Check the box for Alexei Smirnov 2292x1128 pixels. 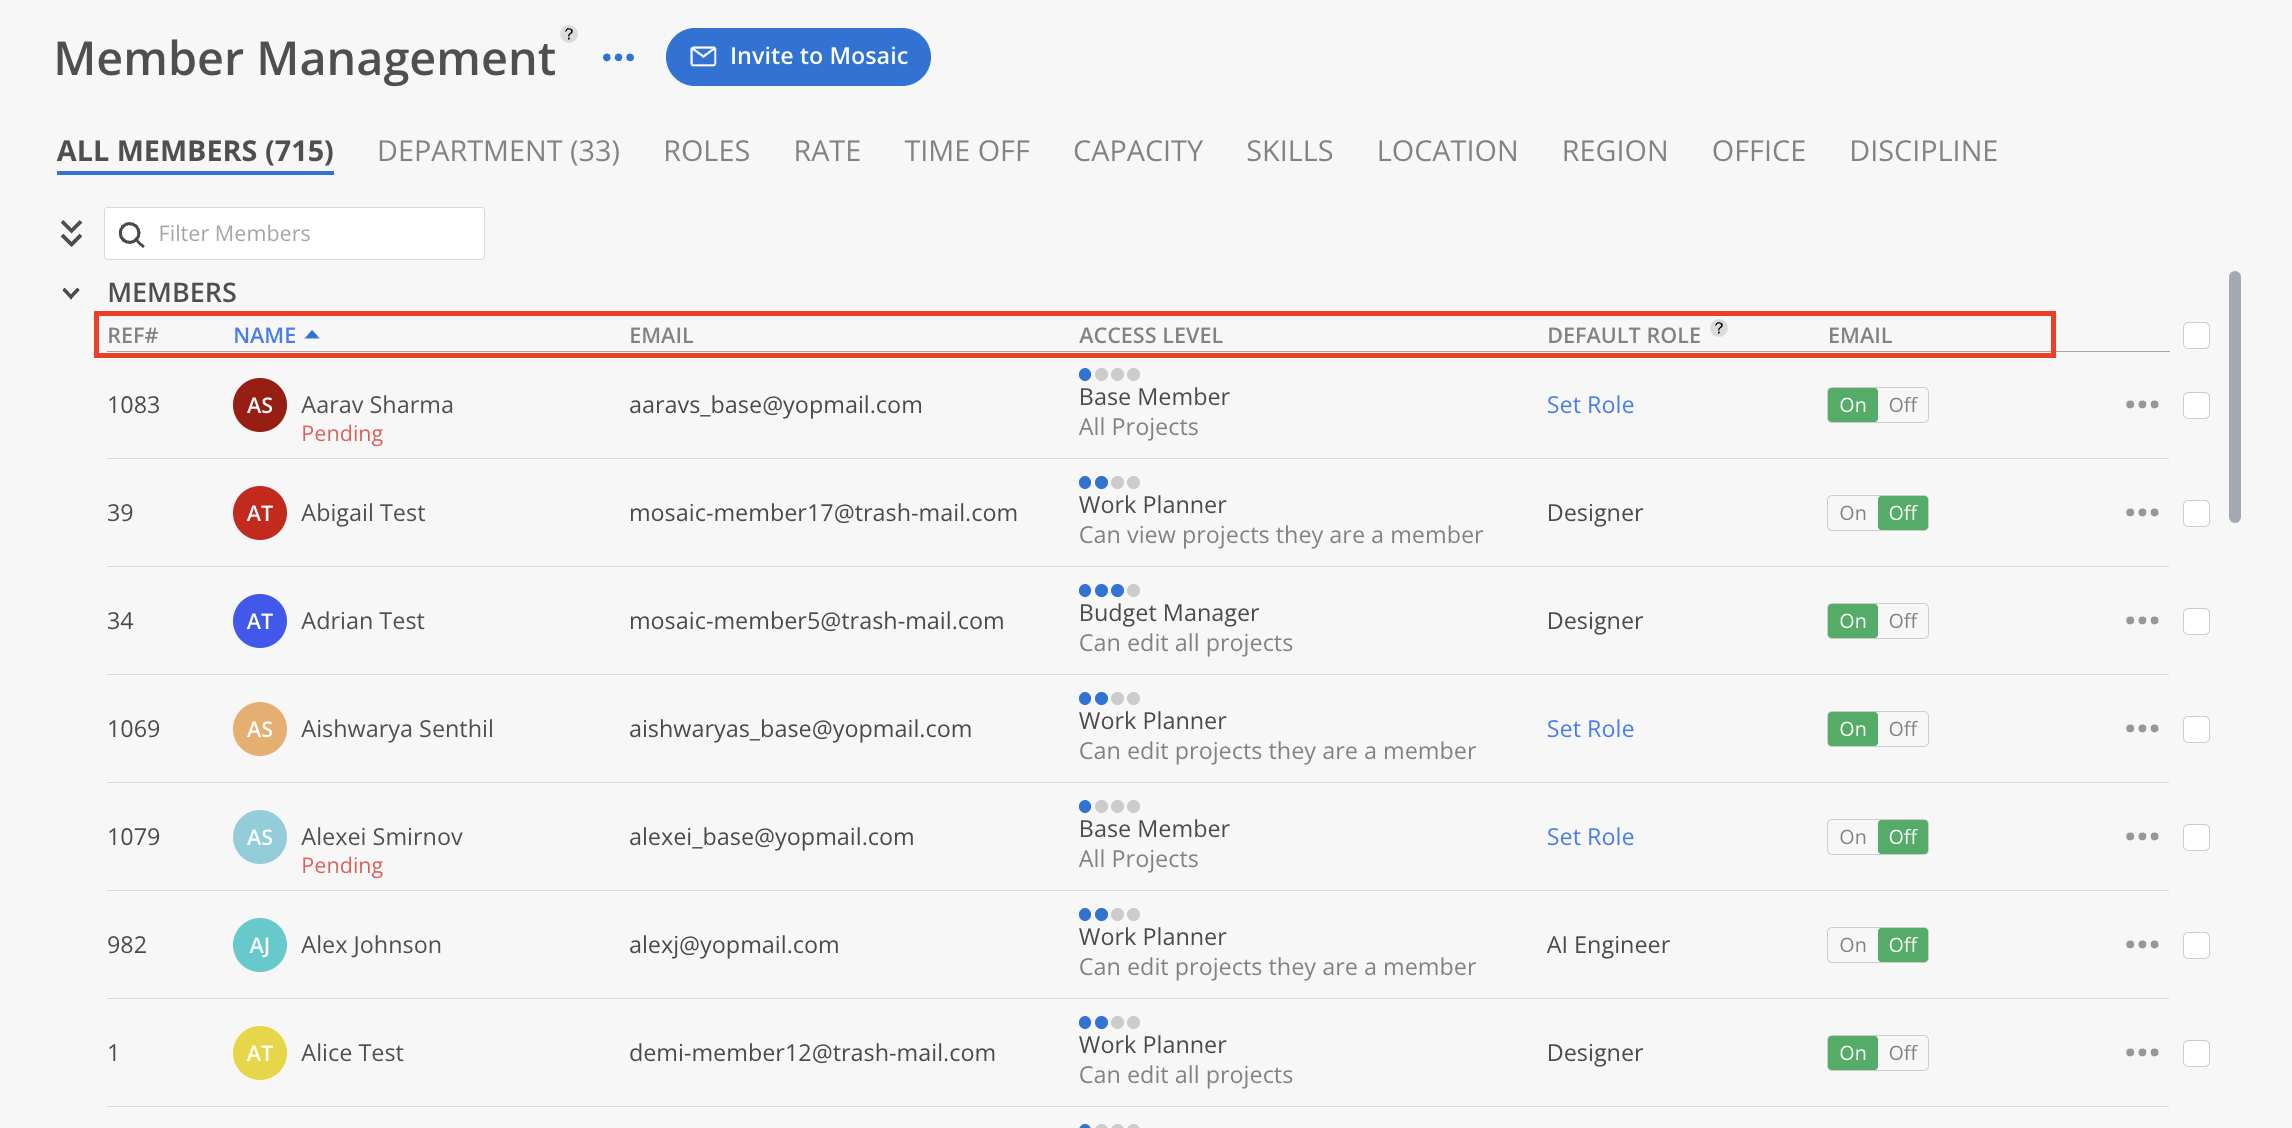2197,837
